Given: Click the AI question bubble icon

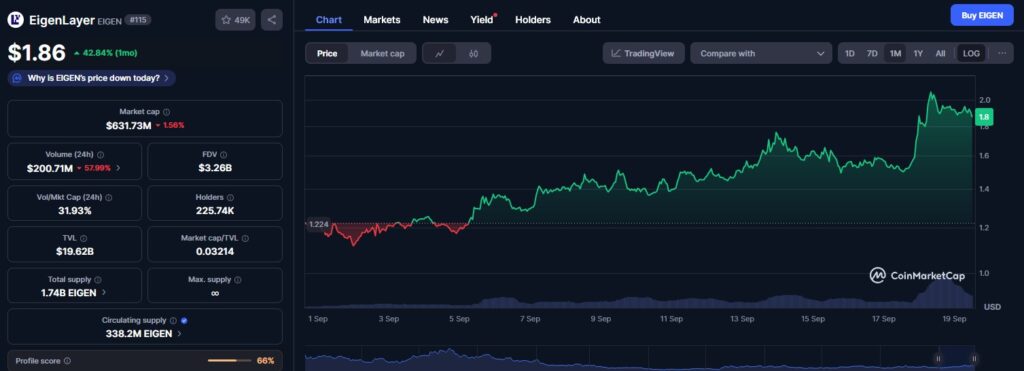Looking at the screenshot, I should pyautogui.click(x=18, y=78).
